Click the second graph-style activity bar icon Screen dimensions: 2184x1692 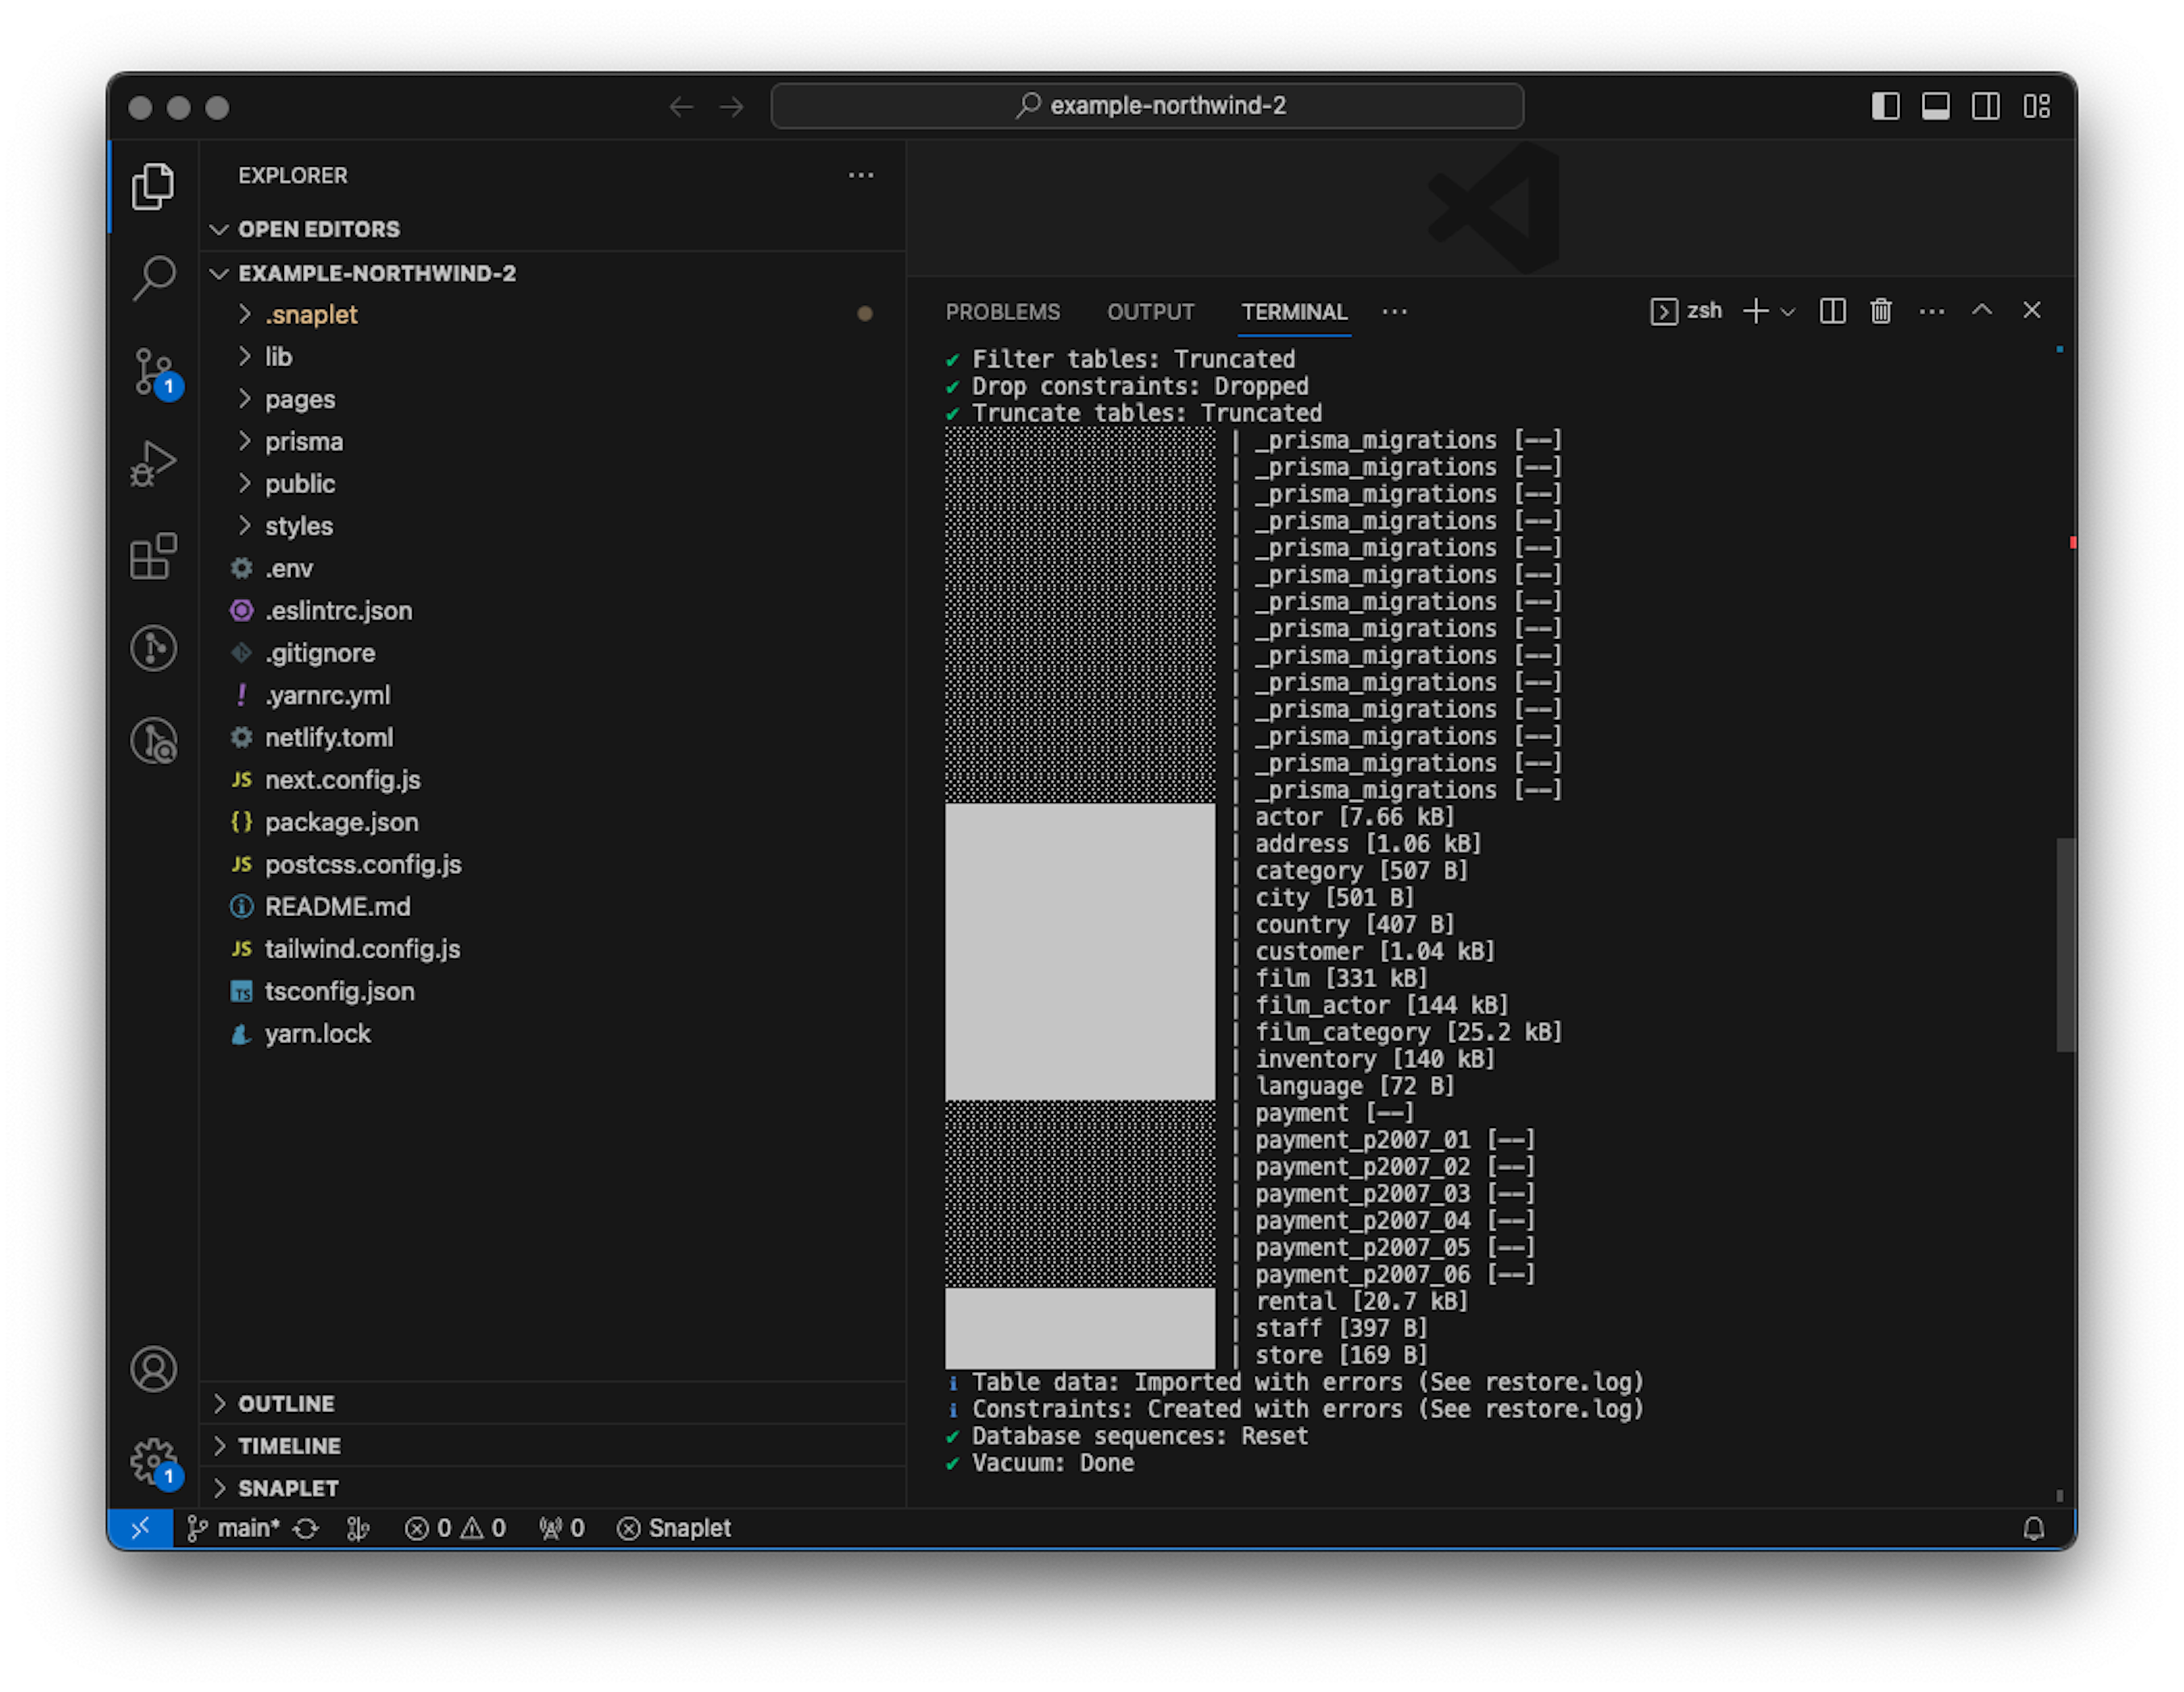153,741
